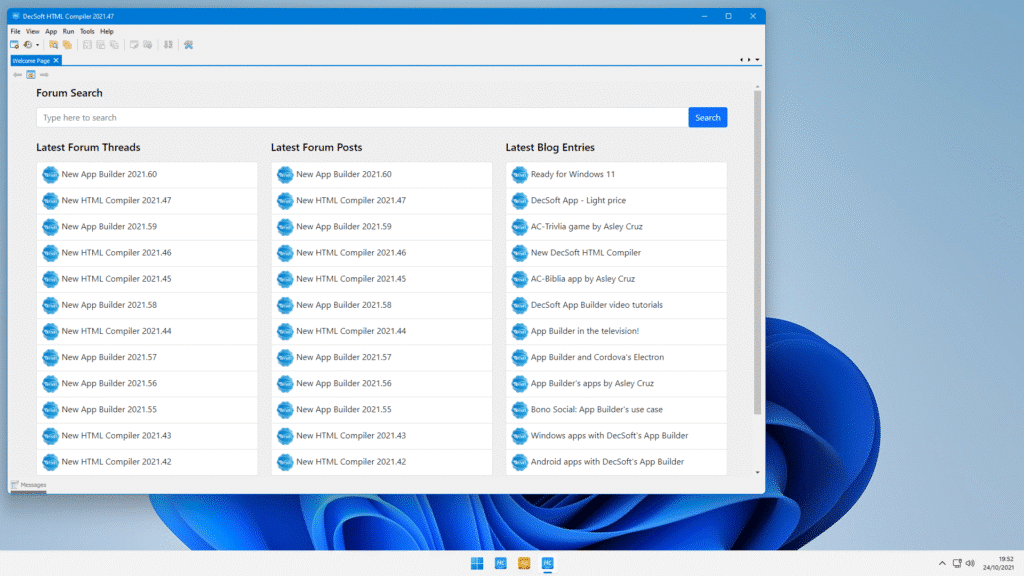Select the yellow search toolbar icon
This screenshot has width=1024, height=576.
click(x=53, y=44)
